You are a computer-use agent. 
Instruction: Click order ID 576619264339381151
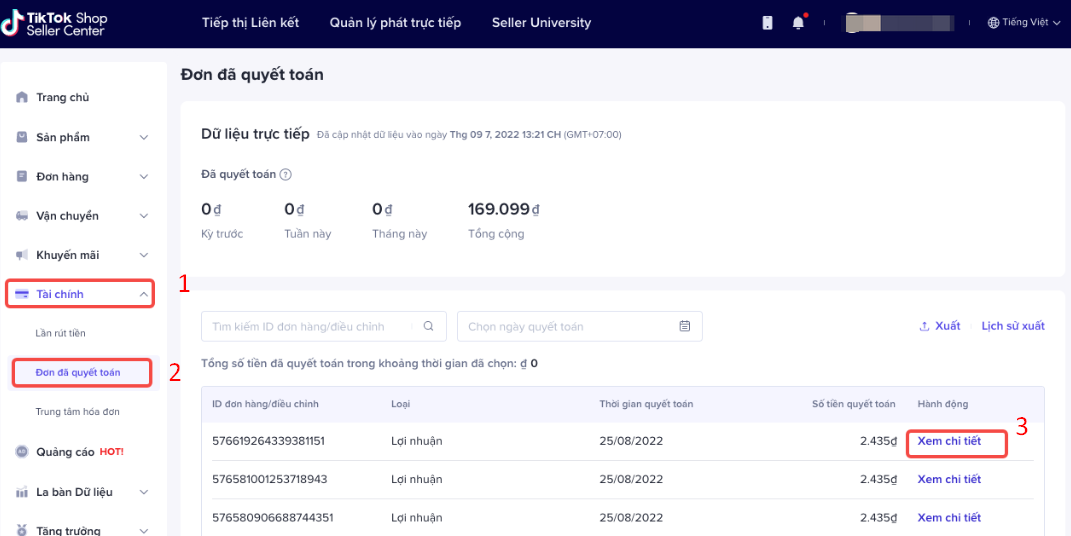[268, 441]
